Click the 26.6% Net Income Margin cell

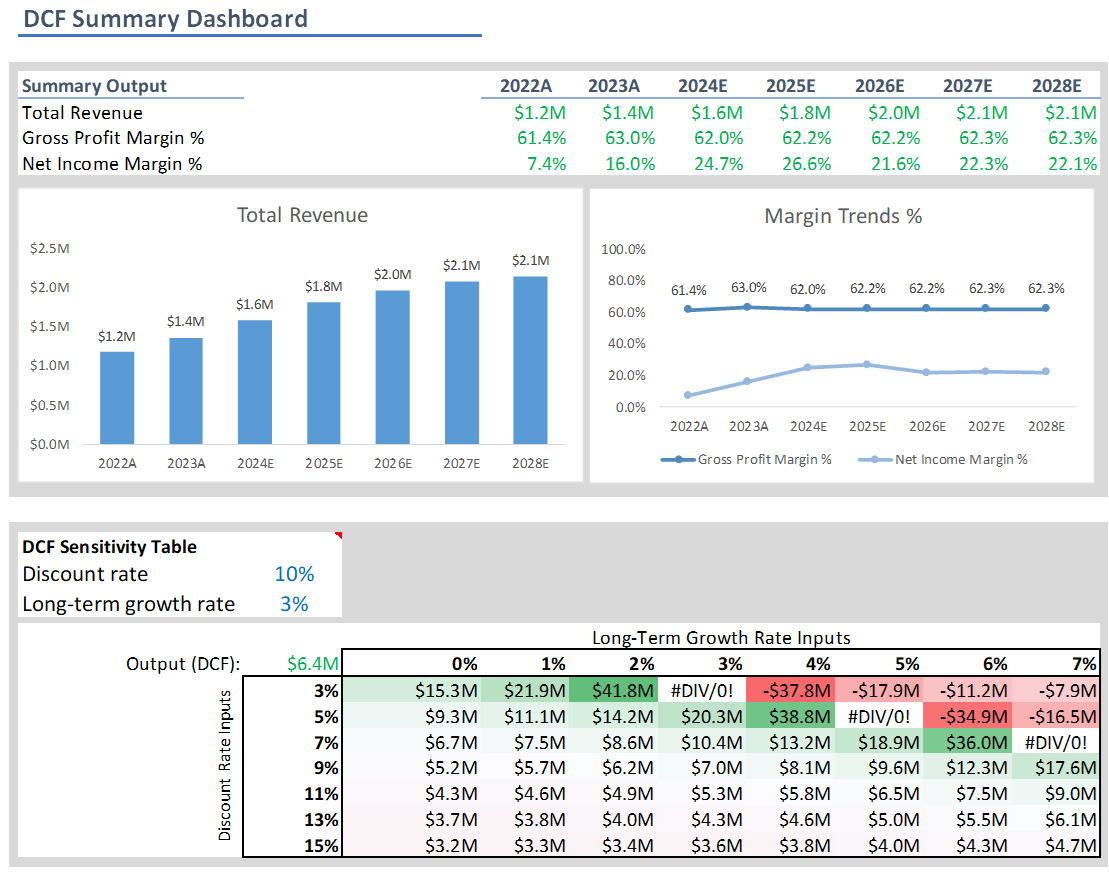[x=790, y=164]
